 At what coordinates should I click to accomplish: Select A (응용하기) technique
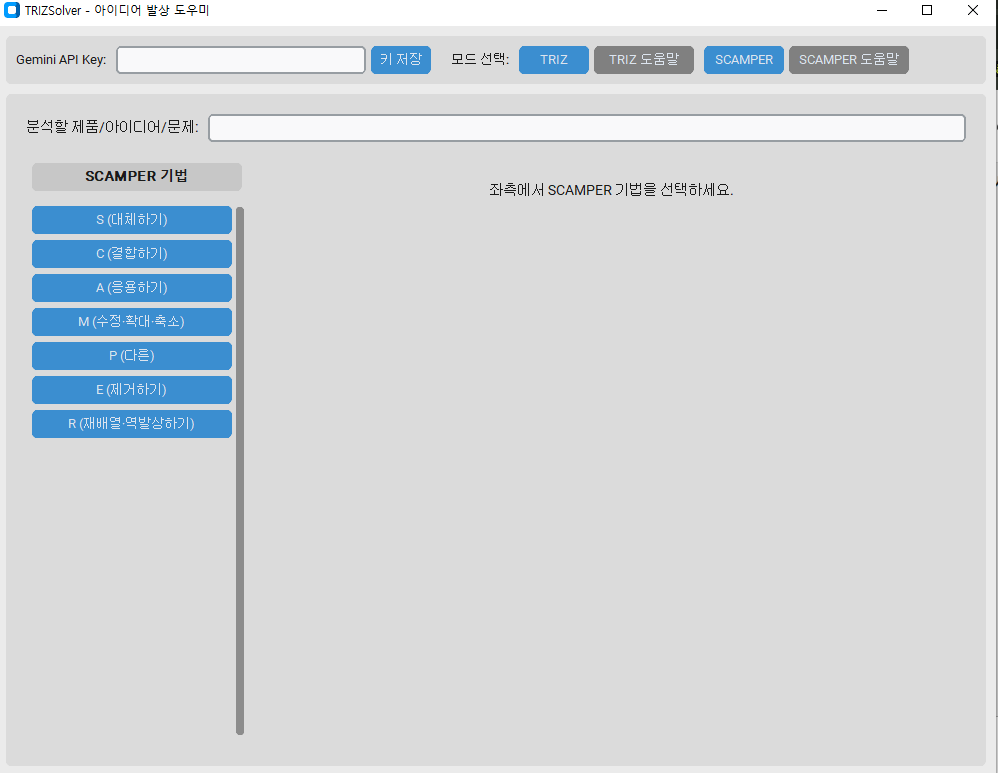132,288
